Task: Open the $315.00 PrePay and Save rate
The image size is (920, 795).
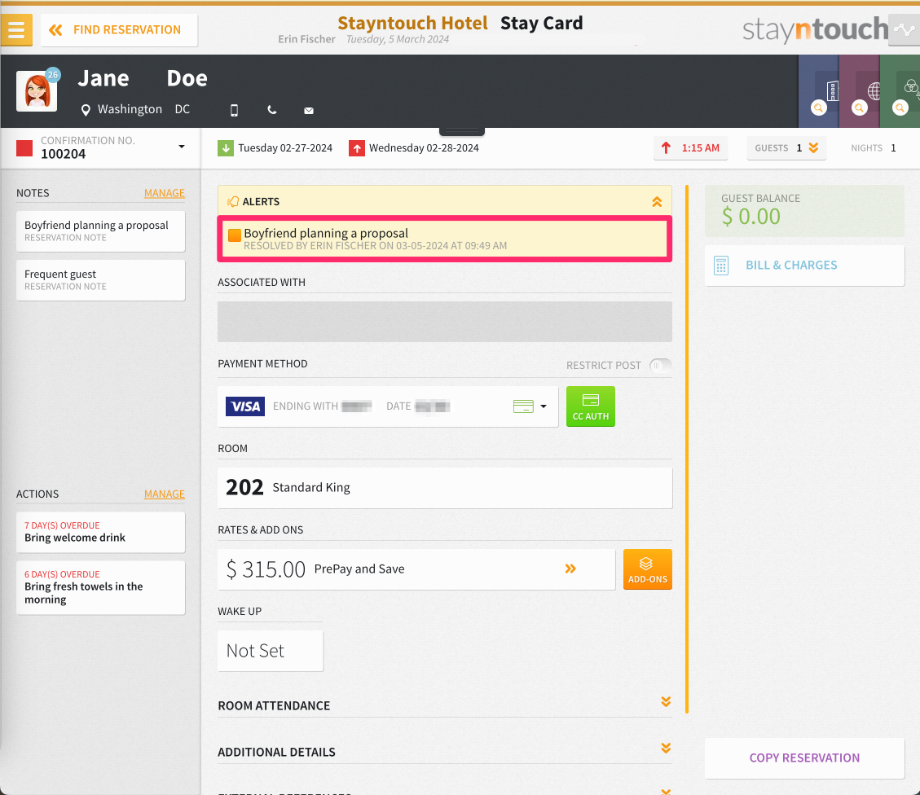Action: [x=416, y=569]
